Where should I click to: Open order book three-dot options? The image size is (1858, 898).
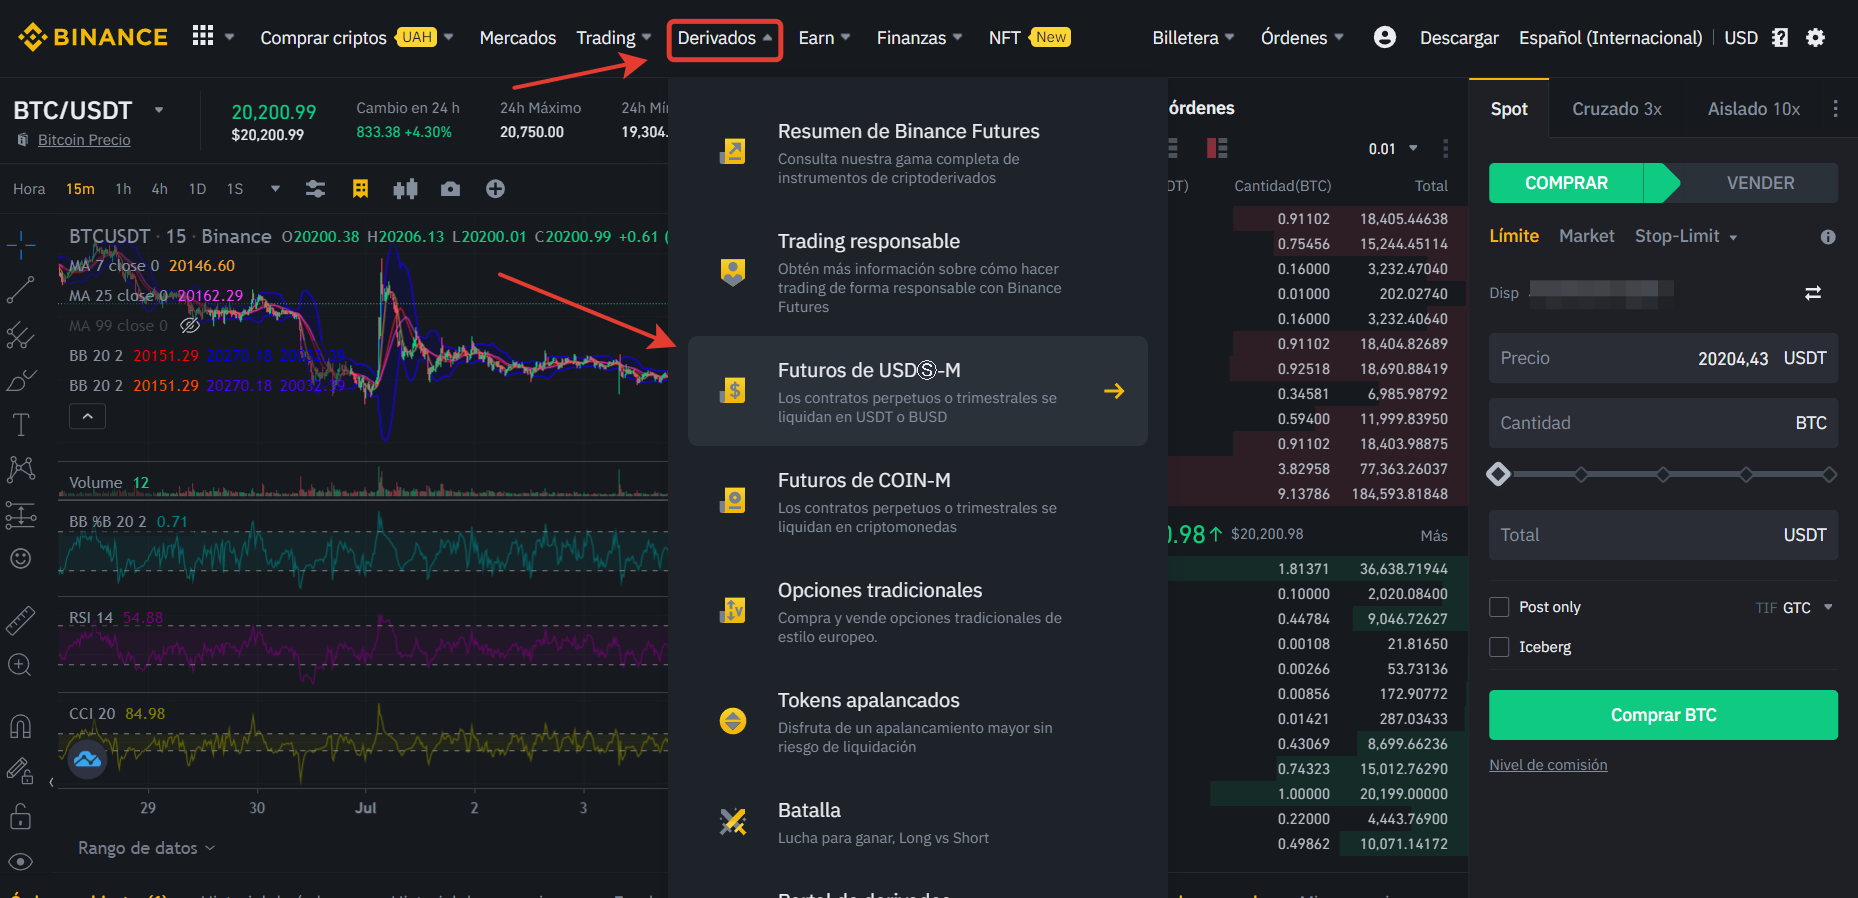[x=1445, y=148]
